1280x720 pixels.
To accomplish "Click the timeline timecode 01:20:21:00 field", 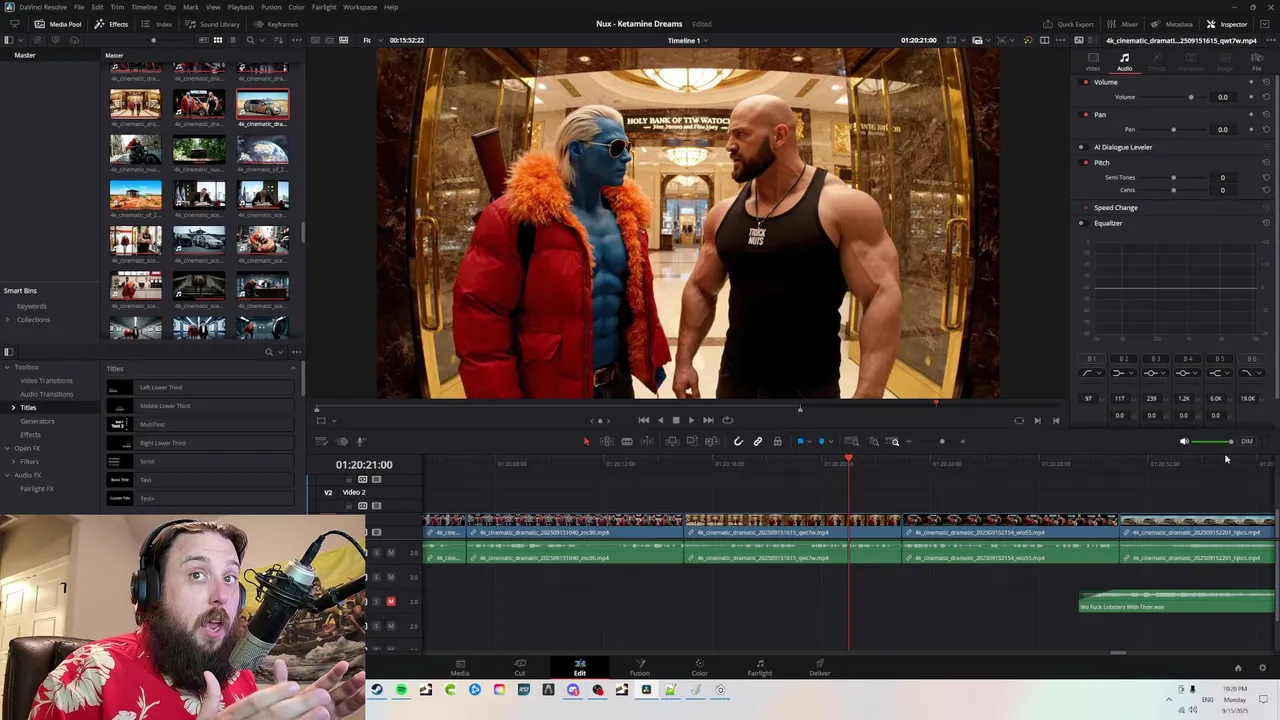I will point(364,465).
